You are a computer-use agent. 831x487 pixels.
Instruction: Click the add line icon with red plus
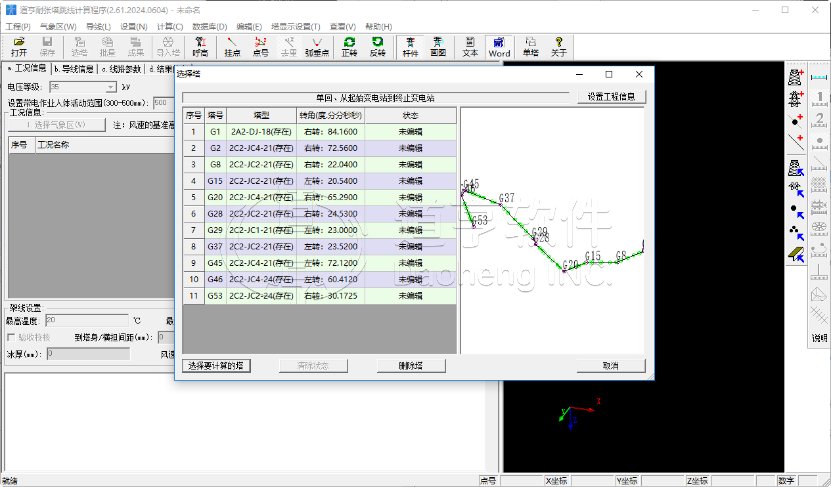click(795, 141)
